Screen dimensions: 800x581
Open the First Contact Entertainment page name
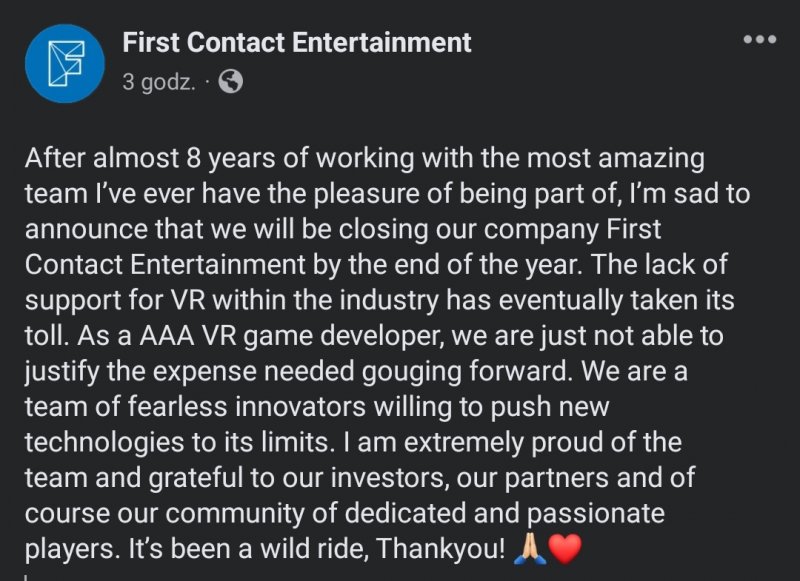pyautogui.click(x=296, y=42)
